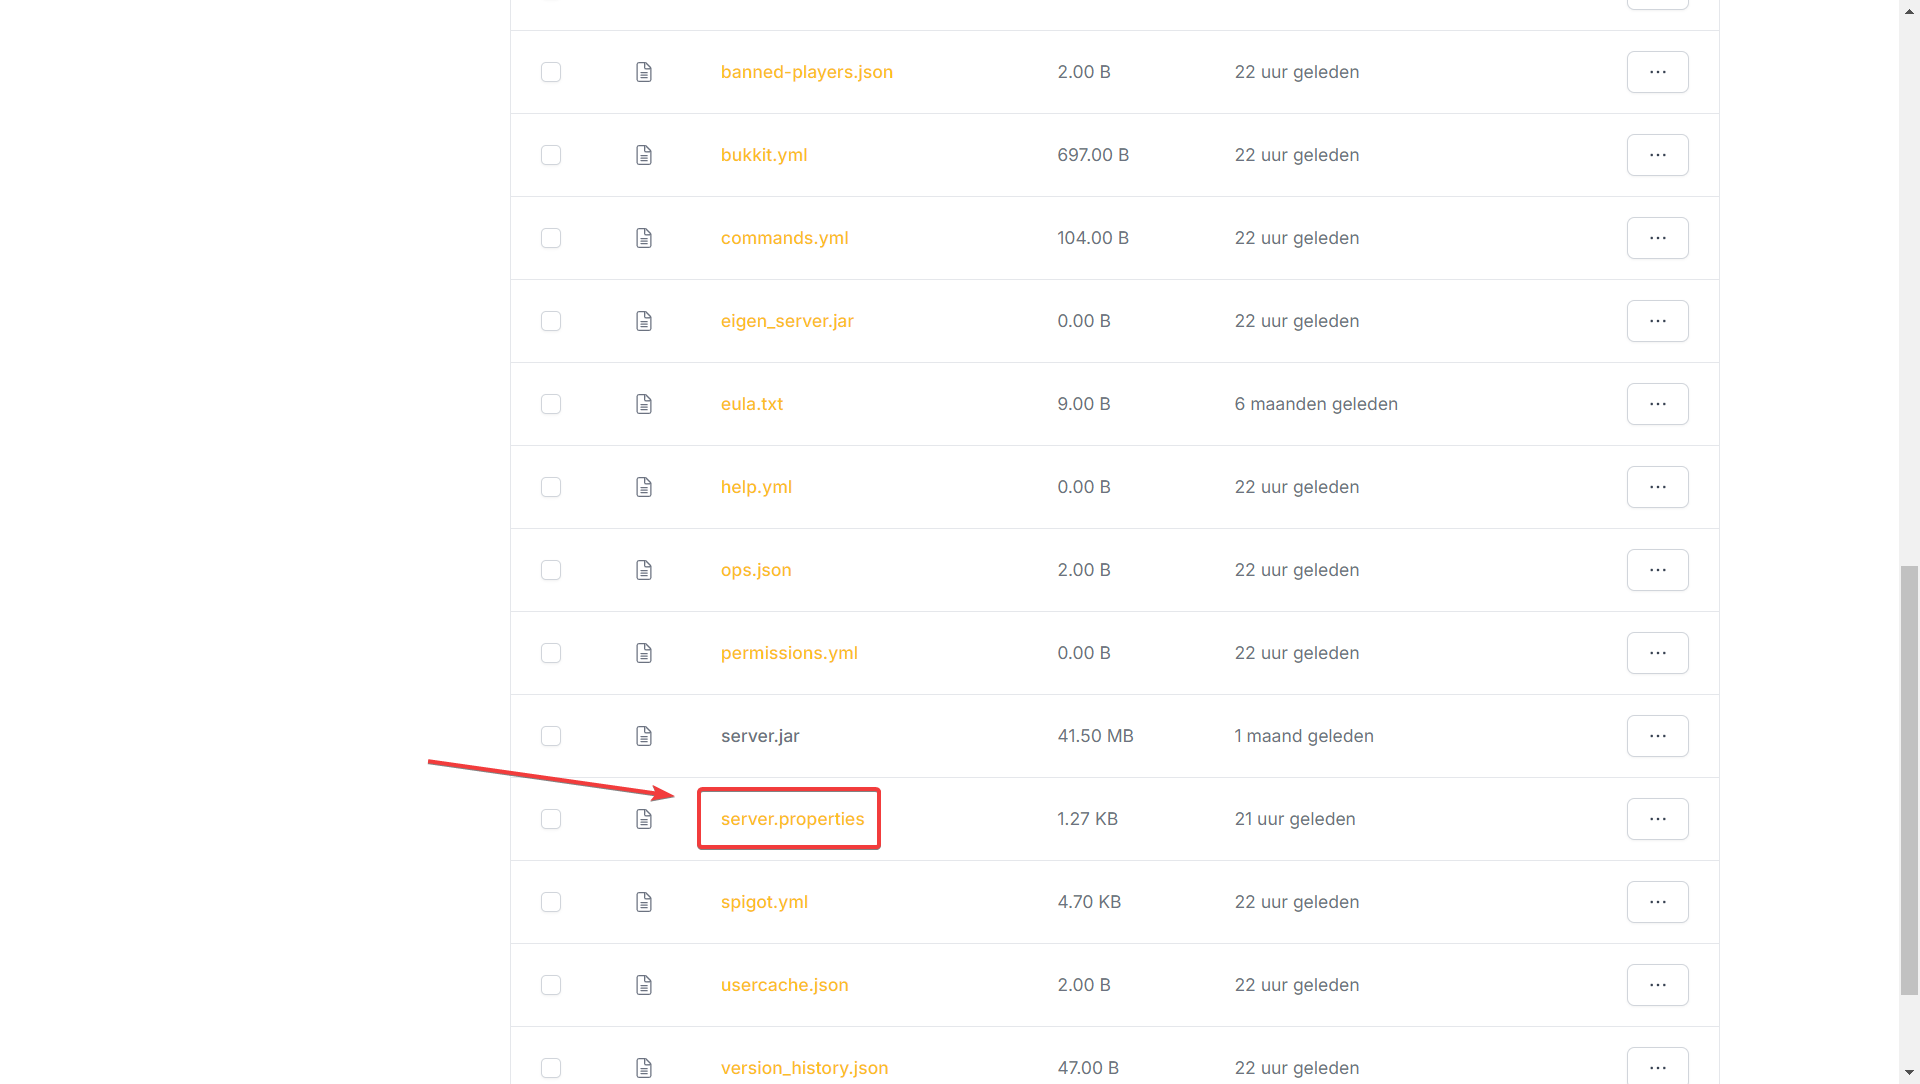
Task: Click the file icon next to bukkit.yml
Action: 644,155
